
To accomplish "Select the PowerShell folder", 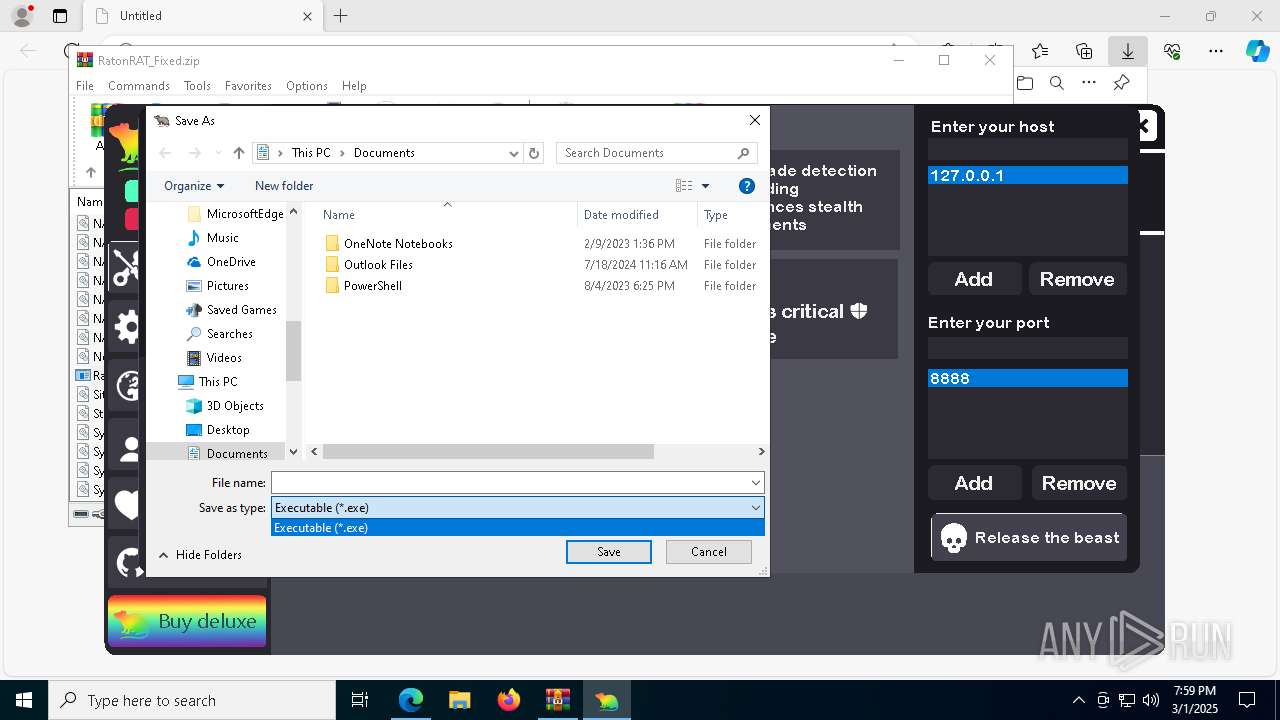I will [373, 286].
